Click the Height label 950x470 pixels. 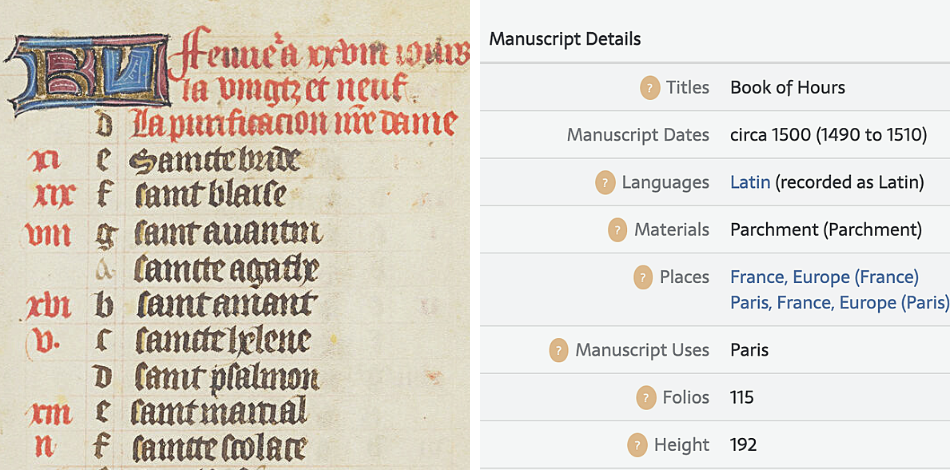pos(682,446)
